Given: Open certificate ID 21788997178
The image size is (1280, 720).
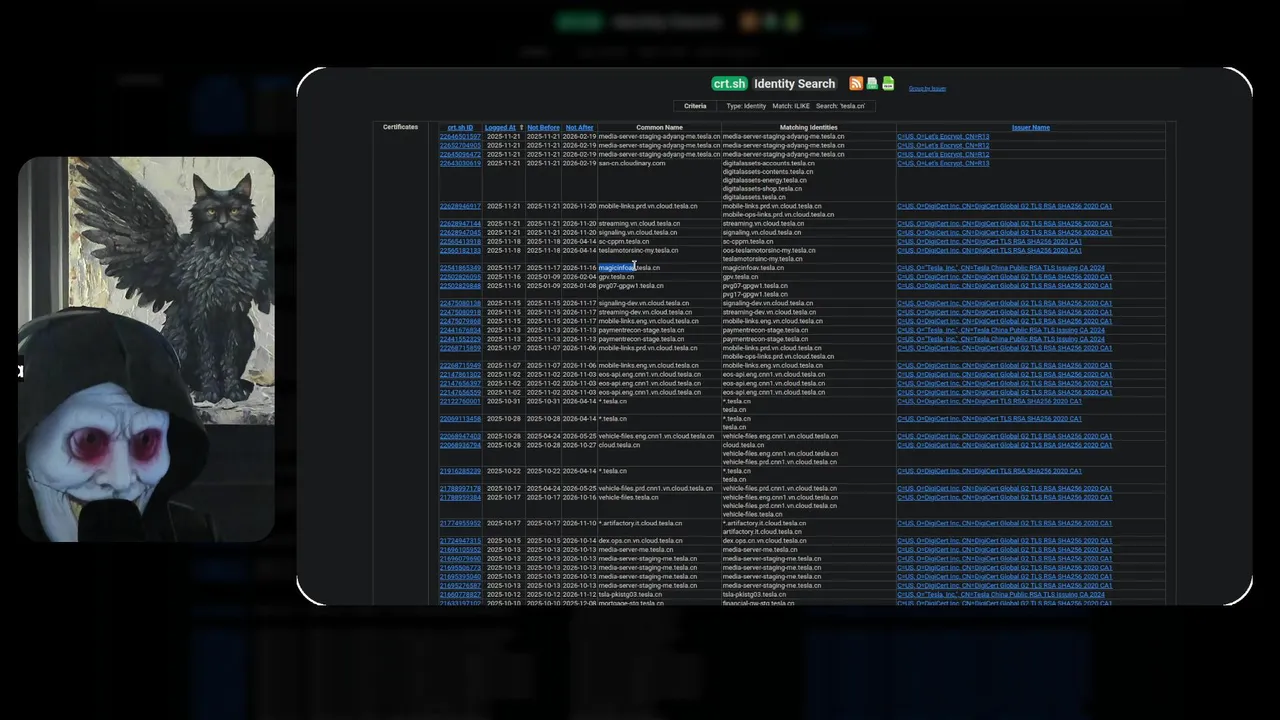Looking at the screenshot, I should tap(460, 489).
